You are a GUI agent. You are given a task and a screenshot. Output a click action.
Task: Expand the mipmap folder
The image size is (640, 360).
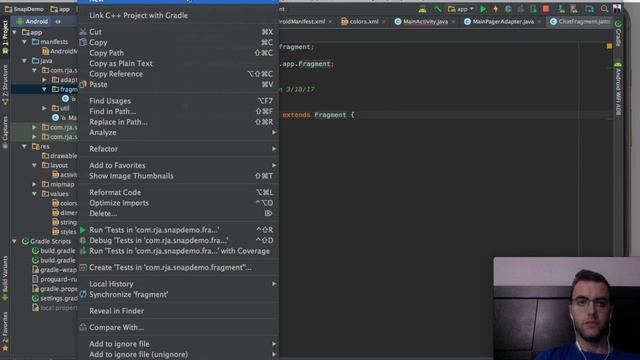34,184
